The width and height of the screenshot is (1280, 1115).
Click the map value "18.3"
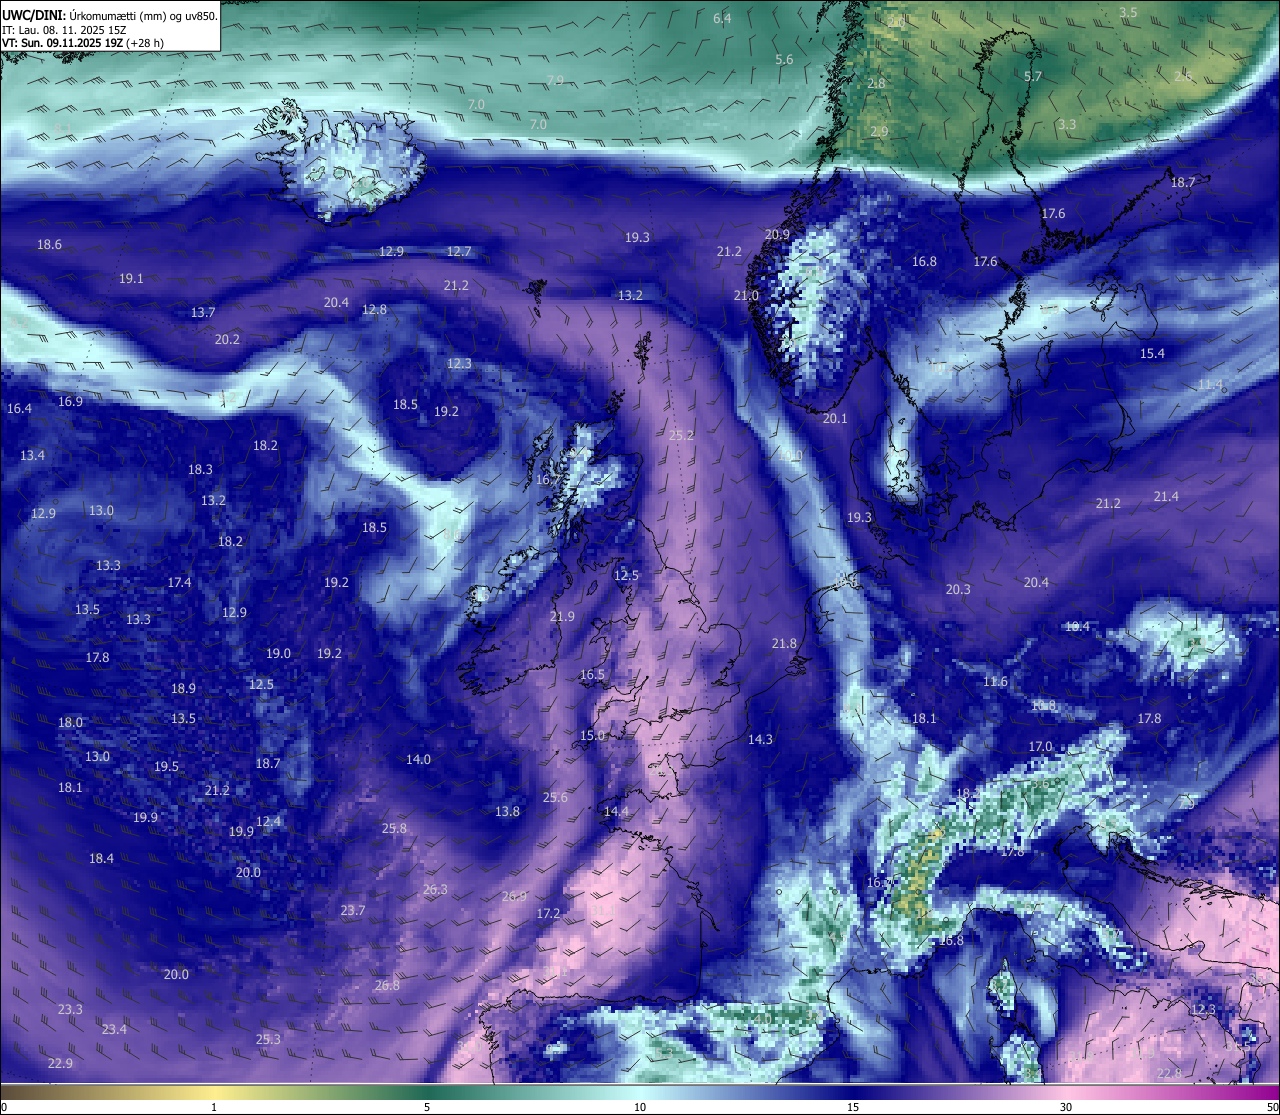click(x=200, y=469)
